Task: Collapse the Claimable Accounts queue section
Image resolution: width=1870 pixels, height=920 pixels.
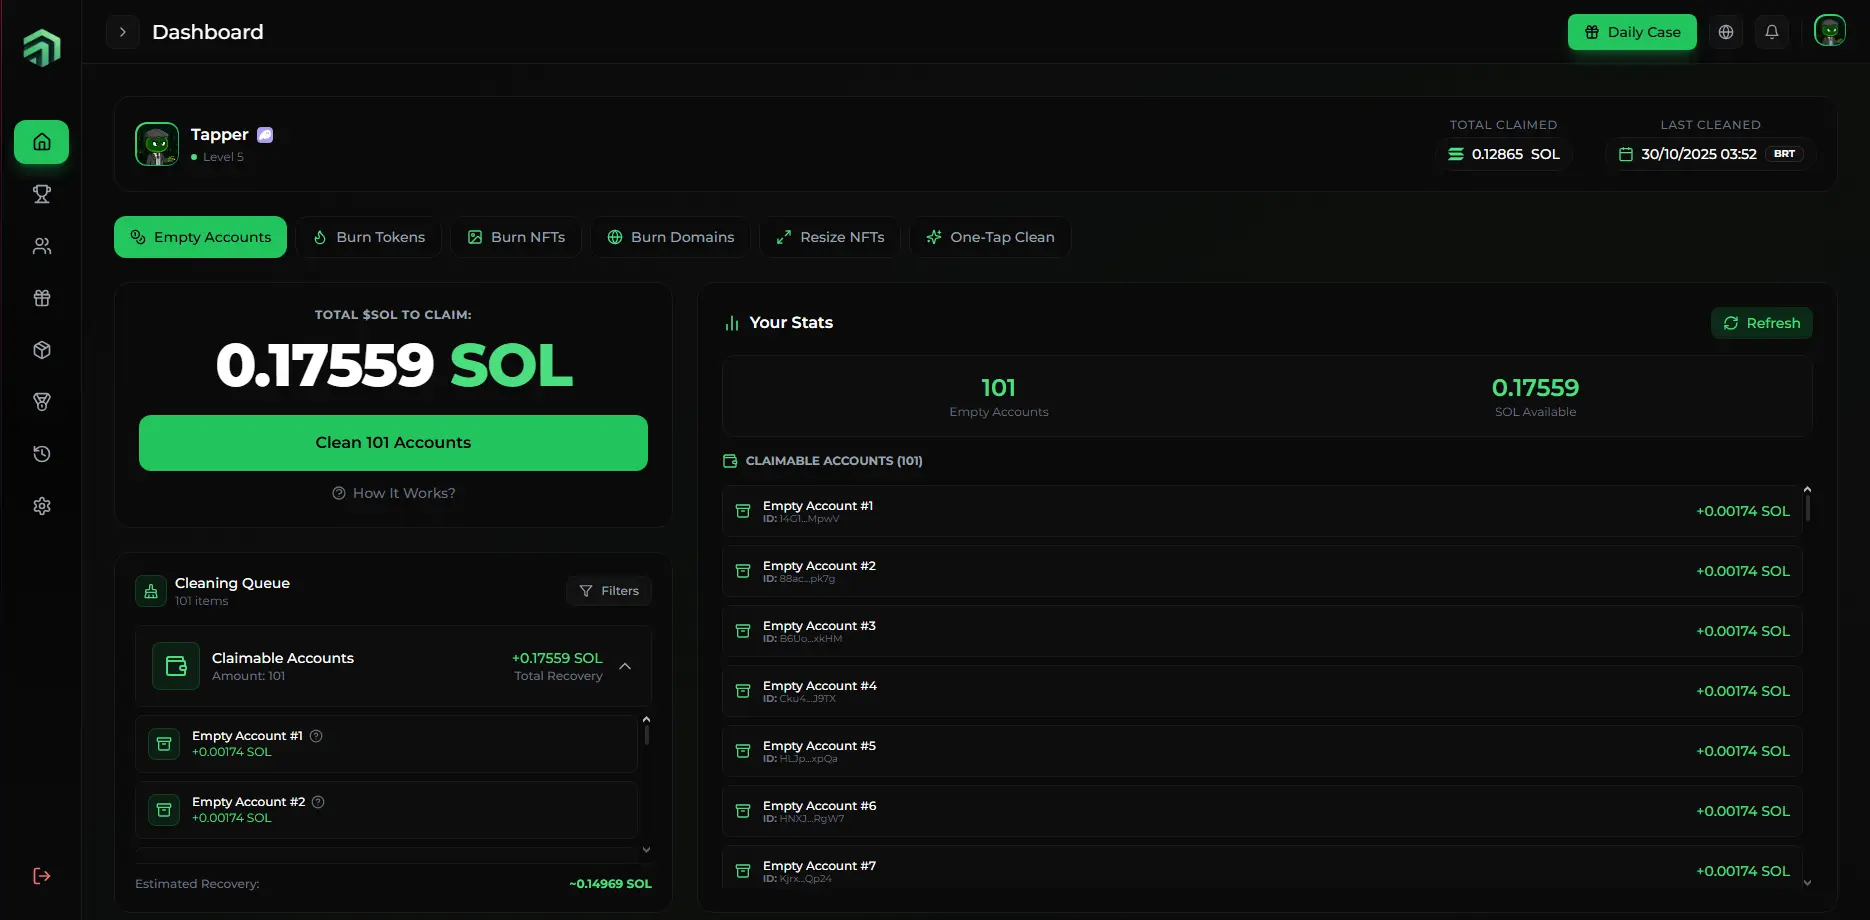Action: [x=625, y=666]
